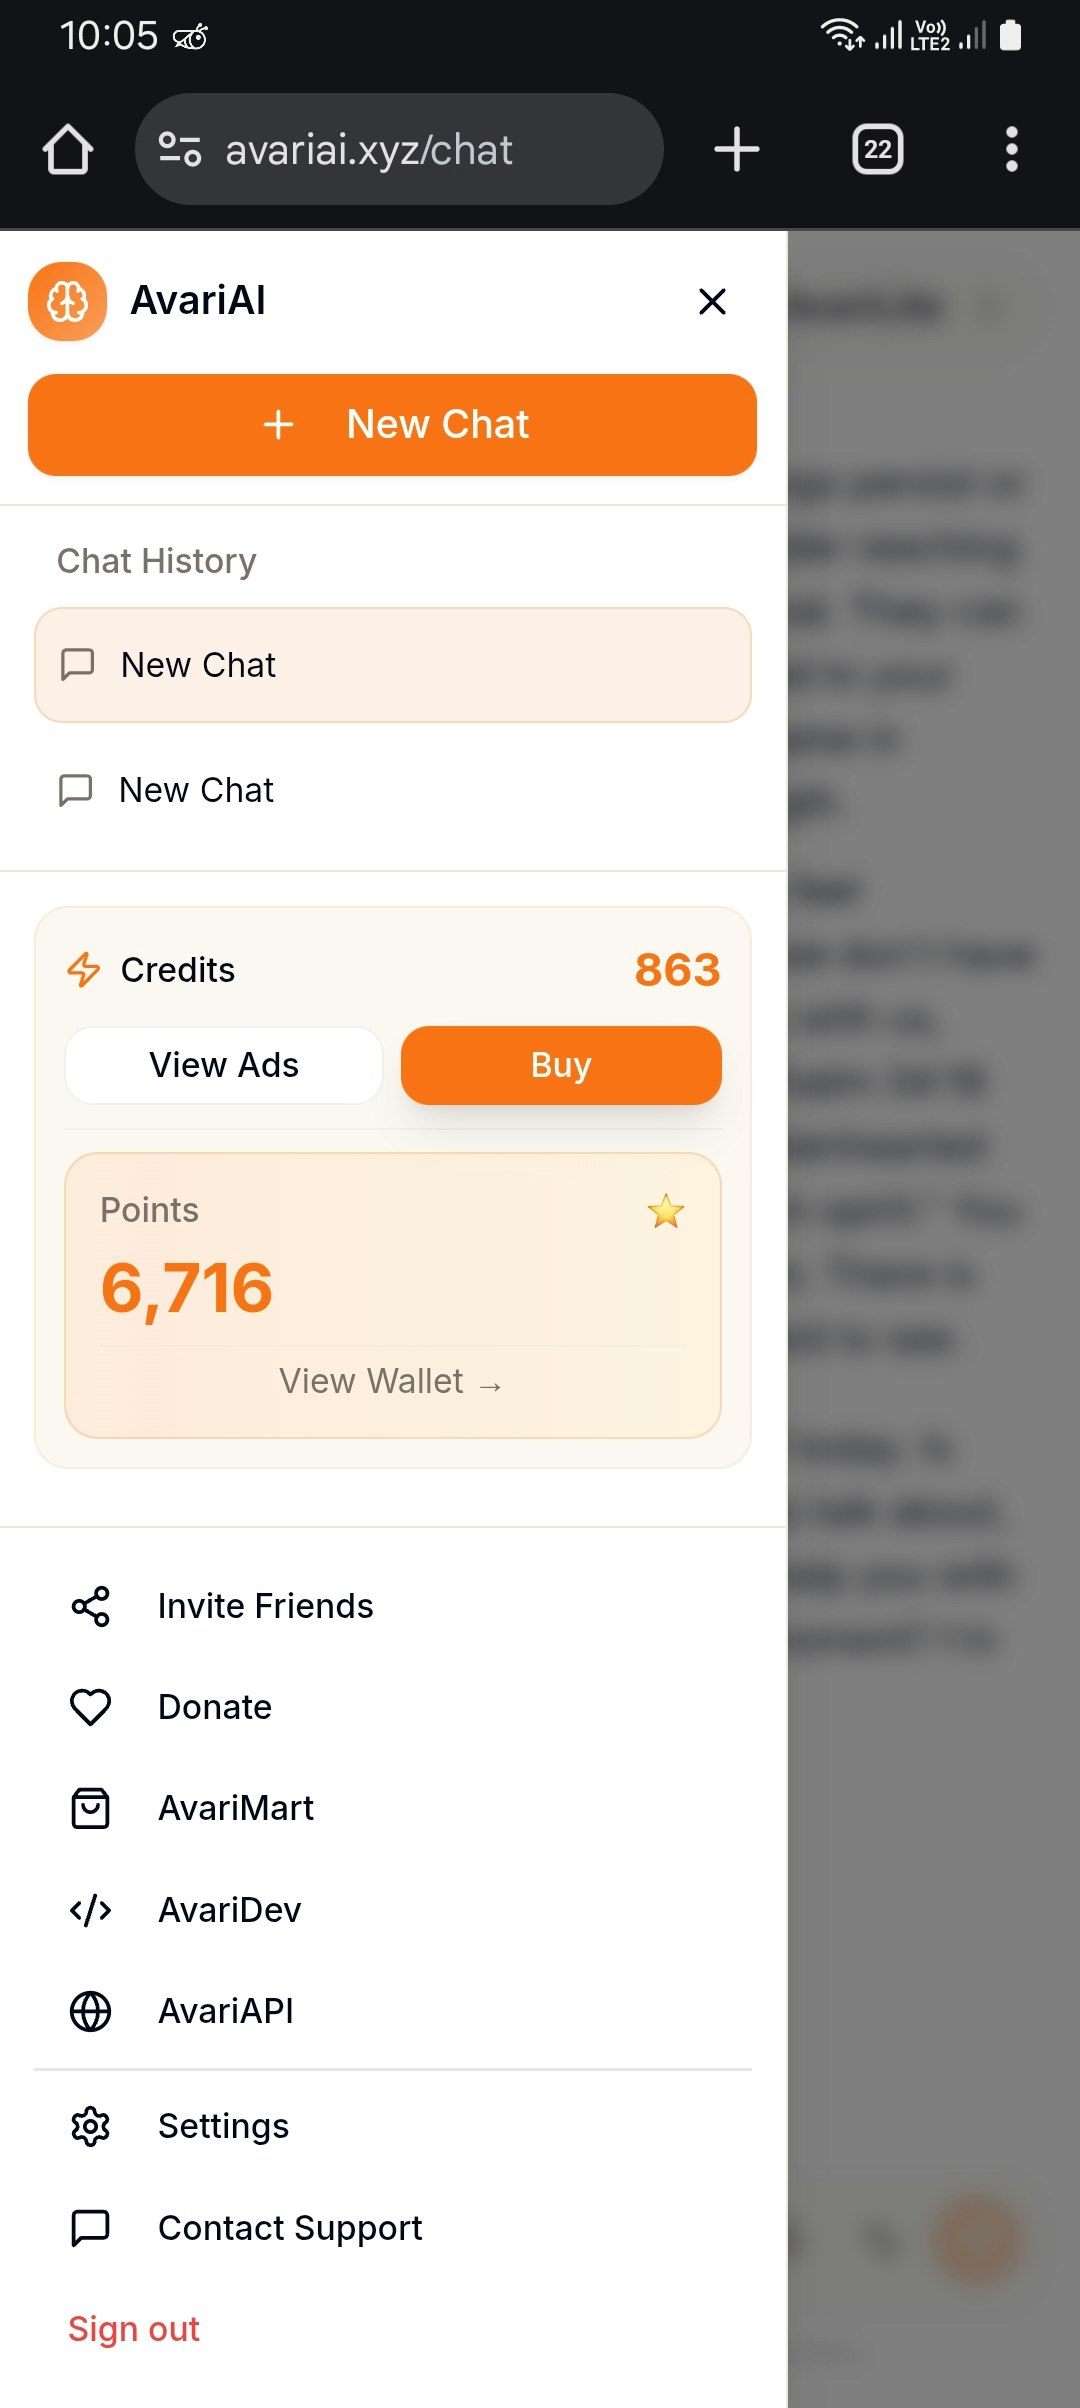Click the star icon on the Points card

665,1212
